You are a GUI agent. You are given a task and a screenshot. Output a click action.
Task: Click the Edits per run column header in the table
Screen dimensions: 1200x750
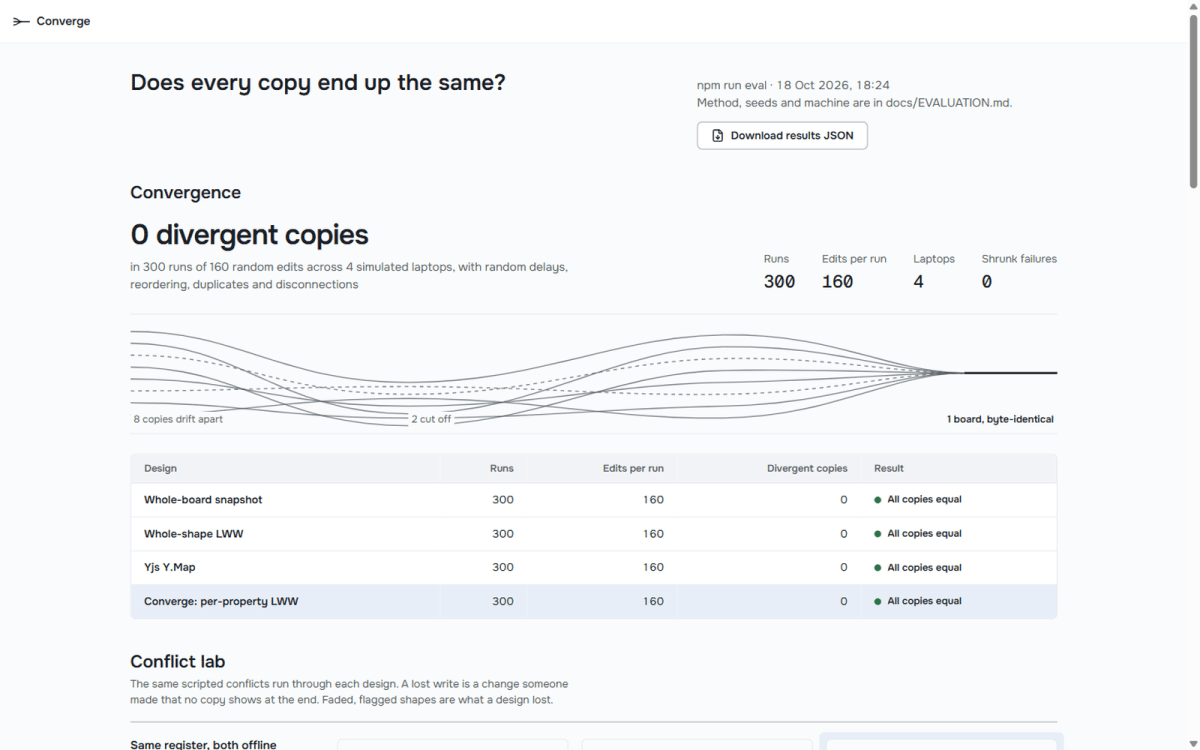click(633, 468)
